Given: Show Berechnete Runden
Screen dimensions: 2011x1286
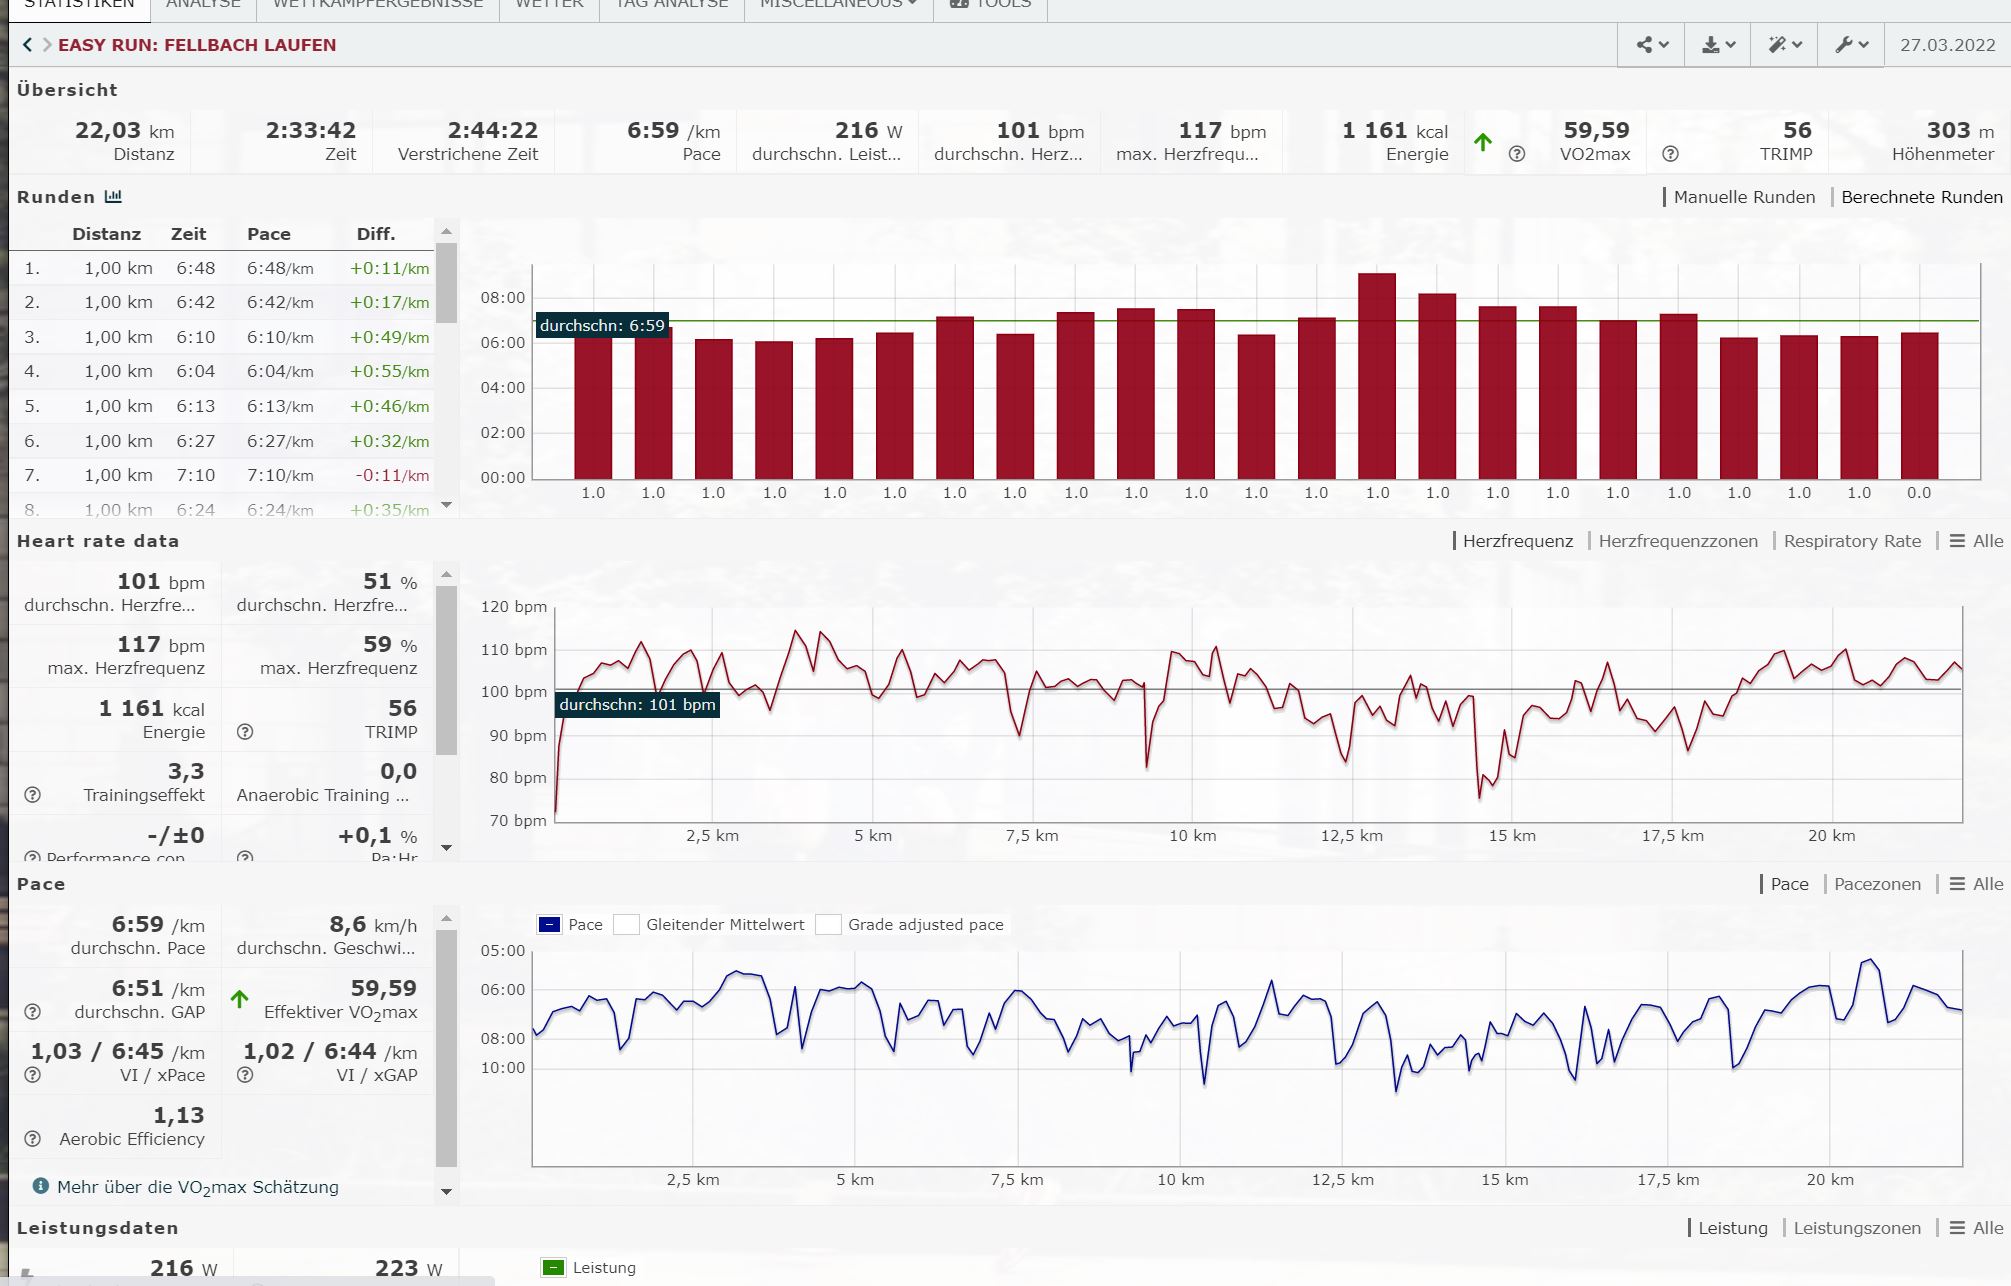Looking at the screenshot, I should tap(1921, 197).
